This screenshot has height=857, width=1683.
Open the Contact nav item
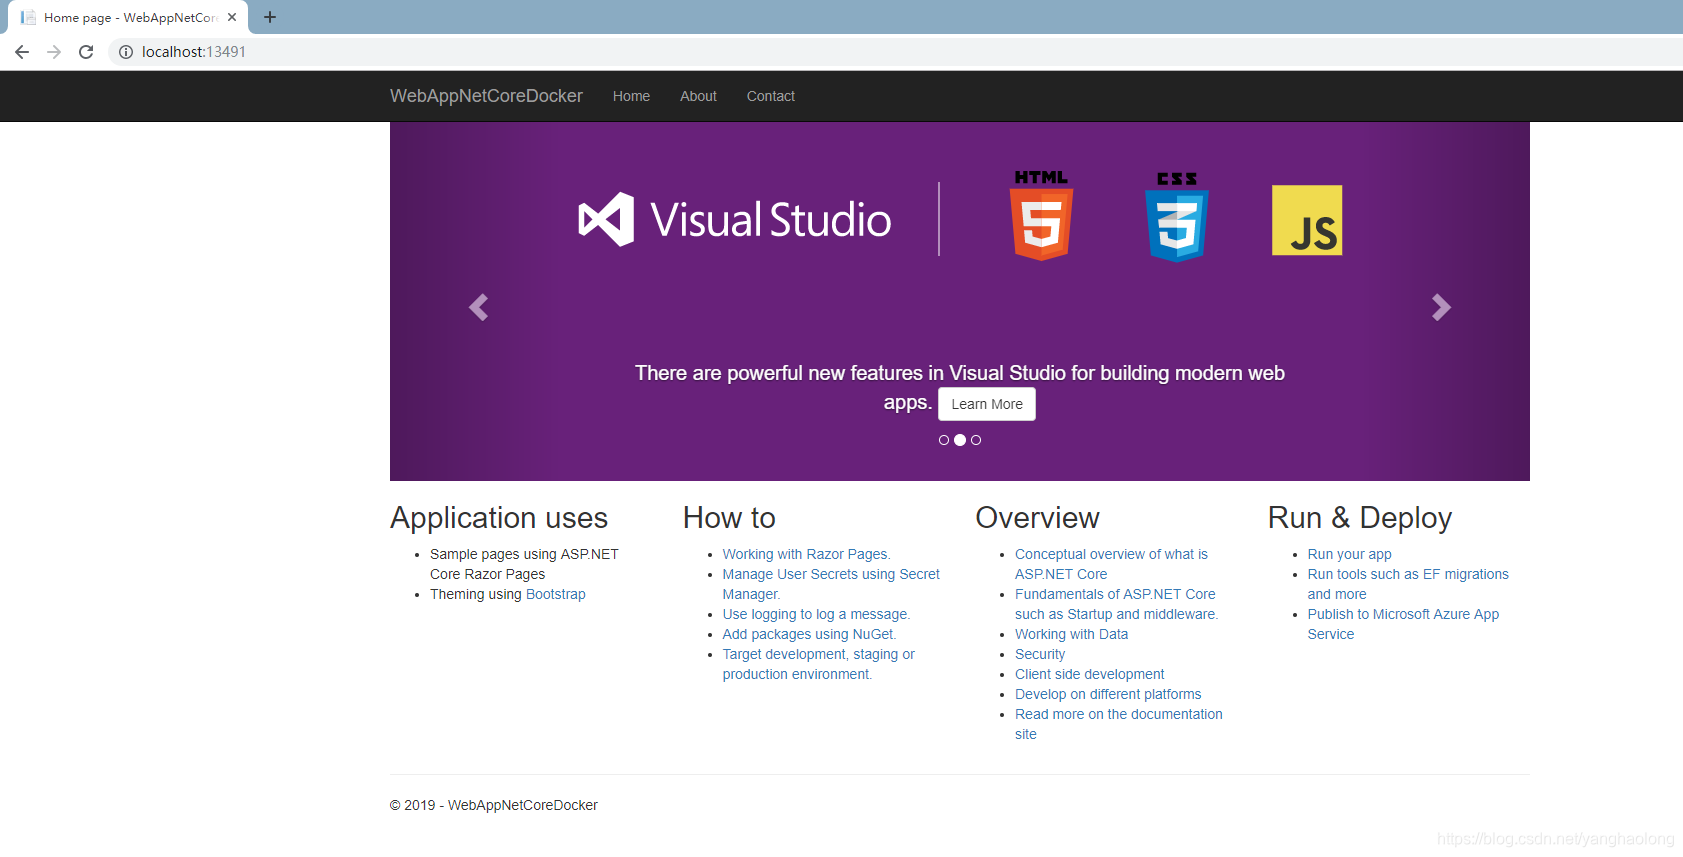tap(771, 96)
